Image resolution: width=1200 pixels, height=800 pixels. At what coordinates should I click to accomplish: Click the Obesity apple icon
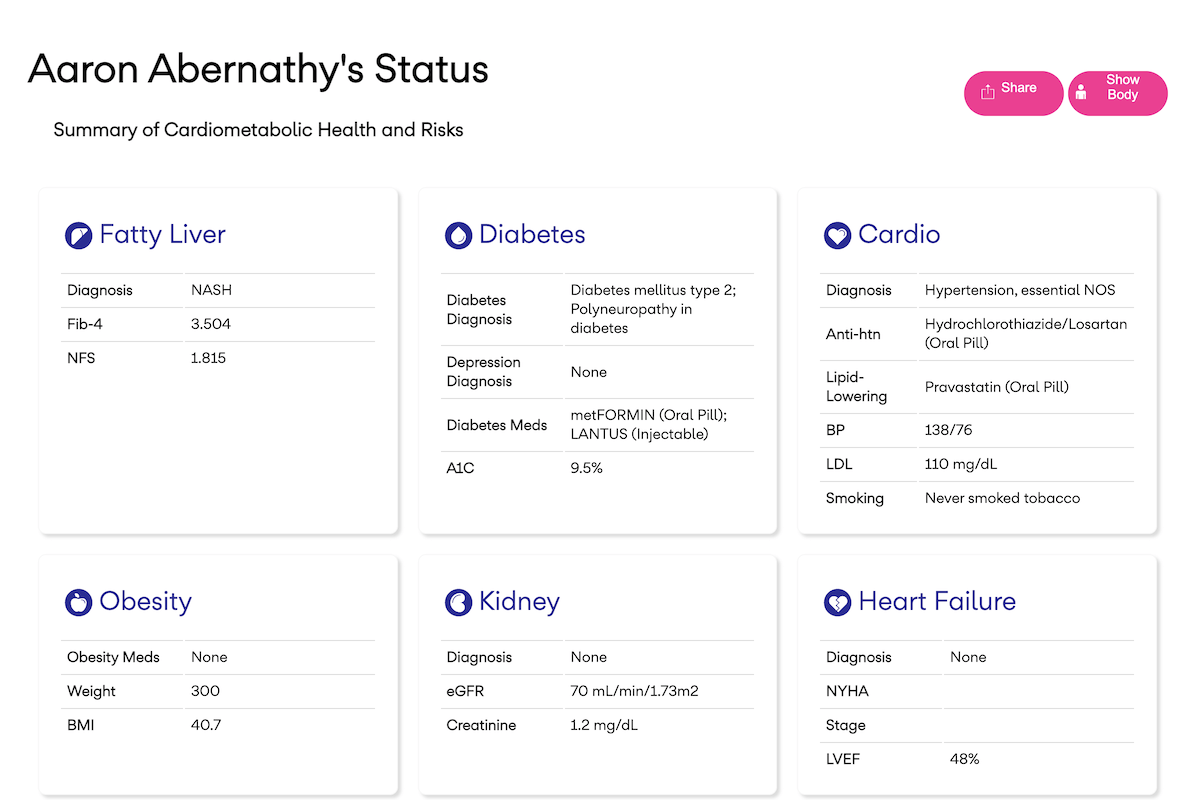78,602
